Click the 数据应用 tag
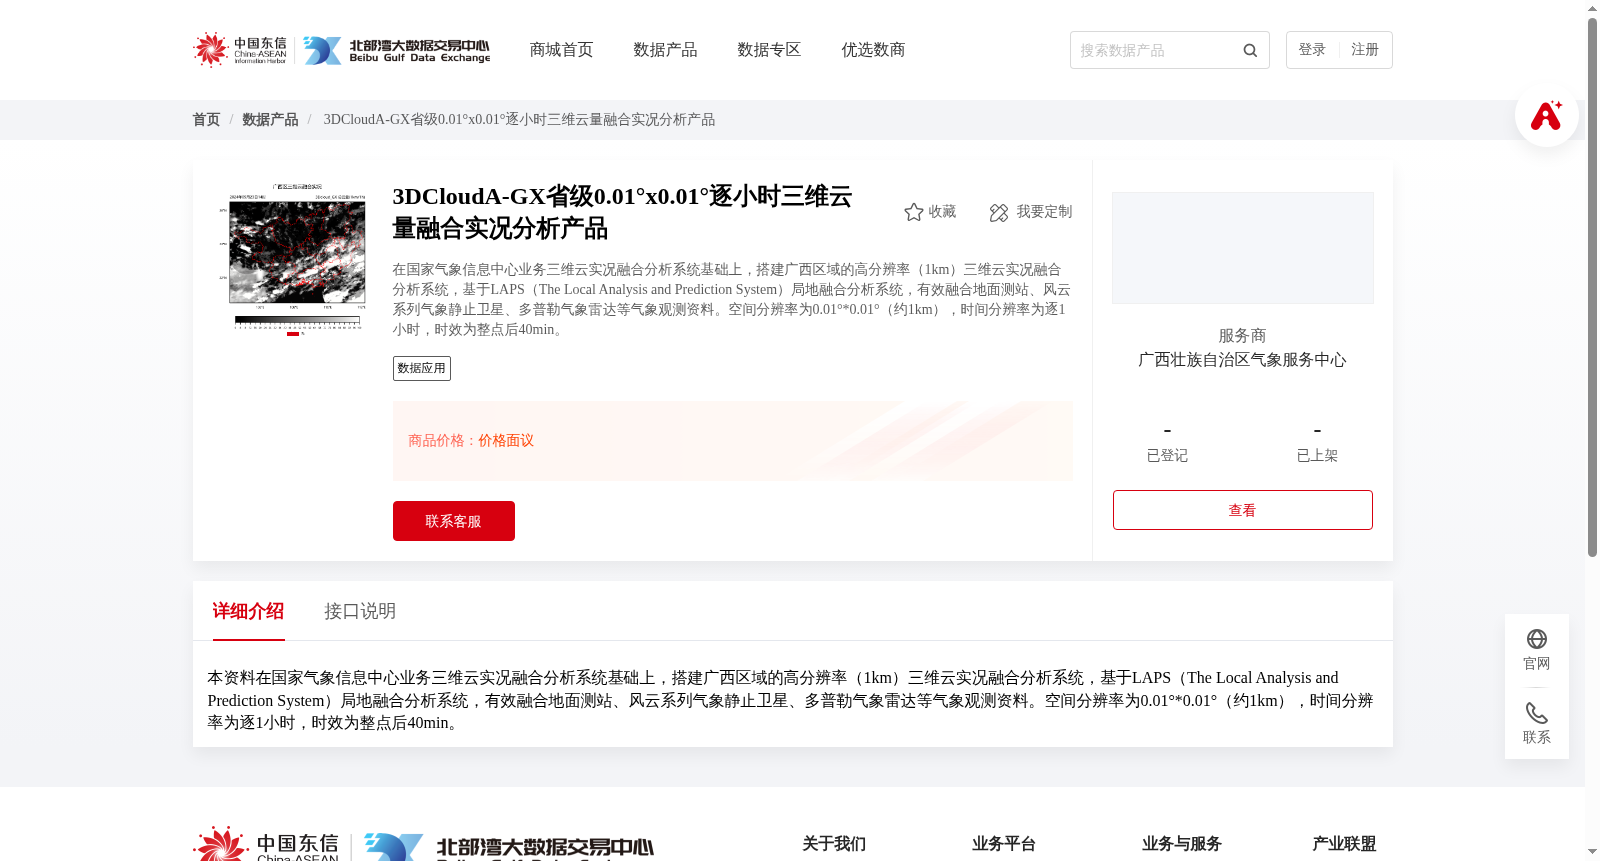The height and width of the screenshot is (861, 1600). [422, 368]
